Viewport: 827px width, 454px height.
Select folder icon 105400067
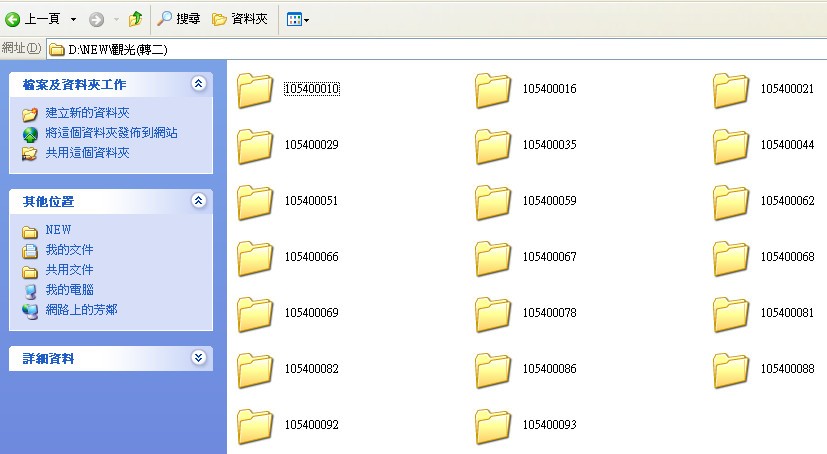click(x=493, y=259)
